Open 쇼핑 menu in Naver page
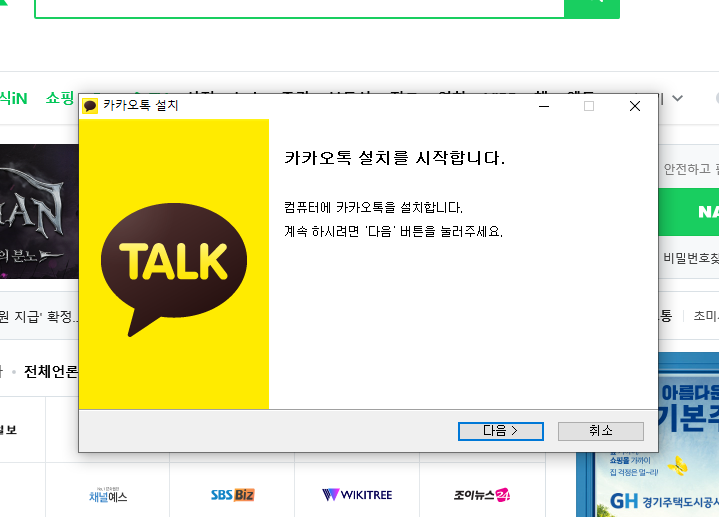The image size is (719, 517). 60,98
